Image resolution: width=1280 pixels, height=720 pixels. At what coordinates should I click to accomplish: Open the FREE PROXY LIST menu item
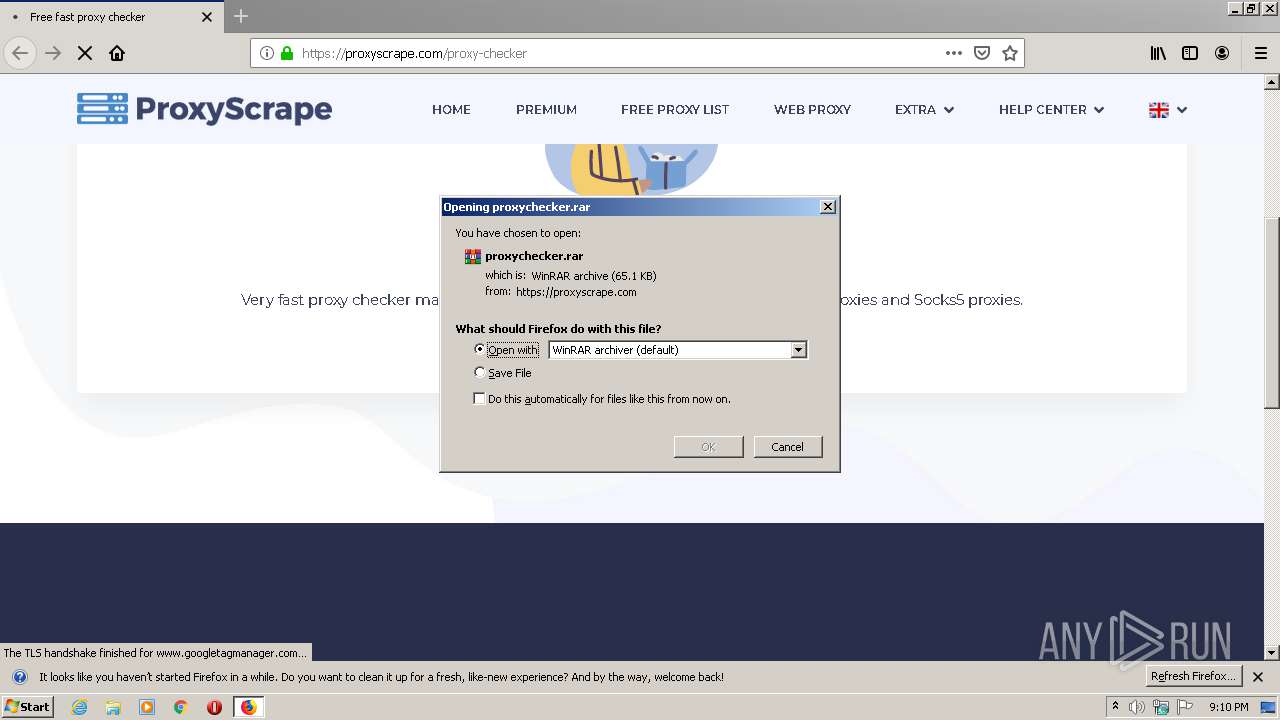675,110
